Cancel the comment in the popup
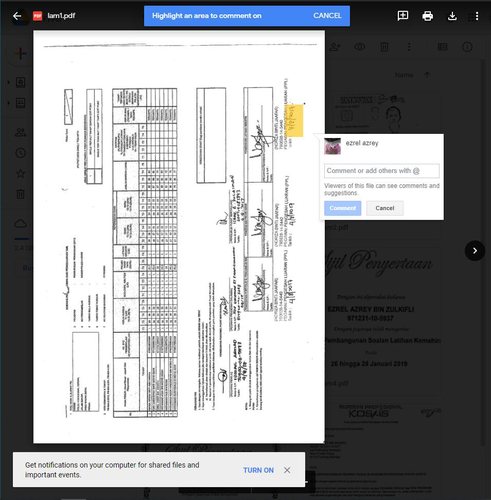491x500 pixels. 385,208
